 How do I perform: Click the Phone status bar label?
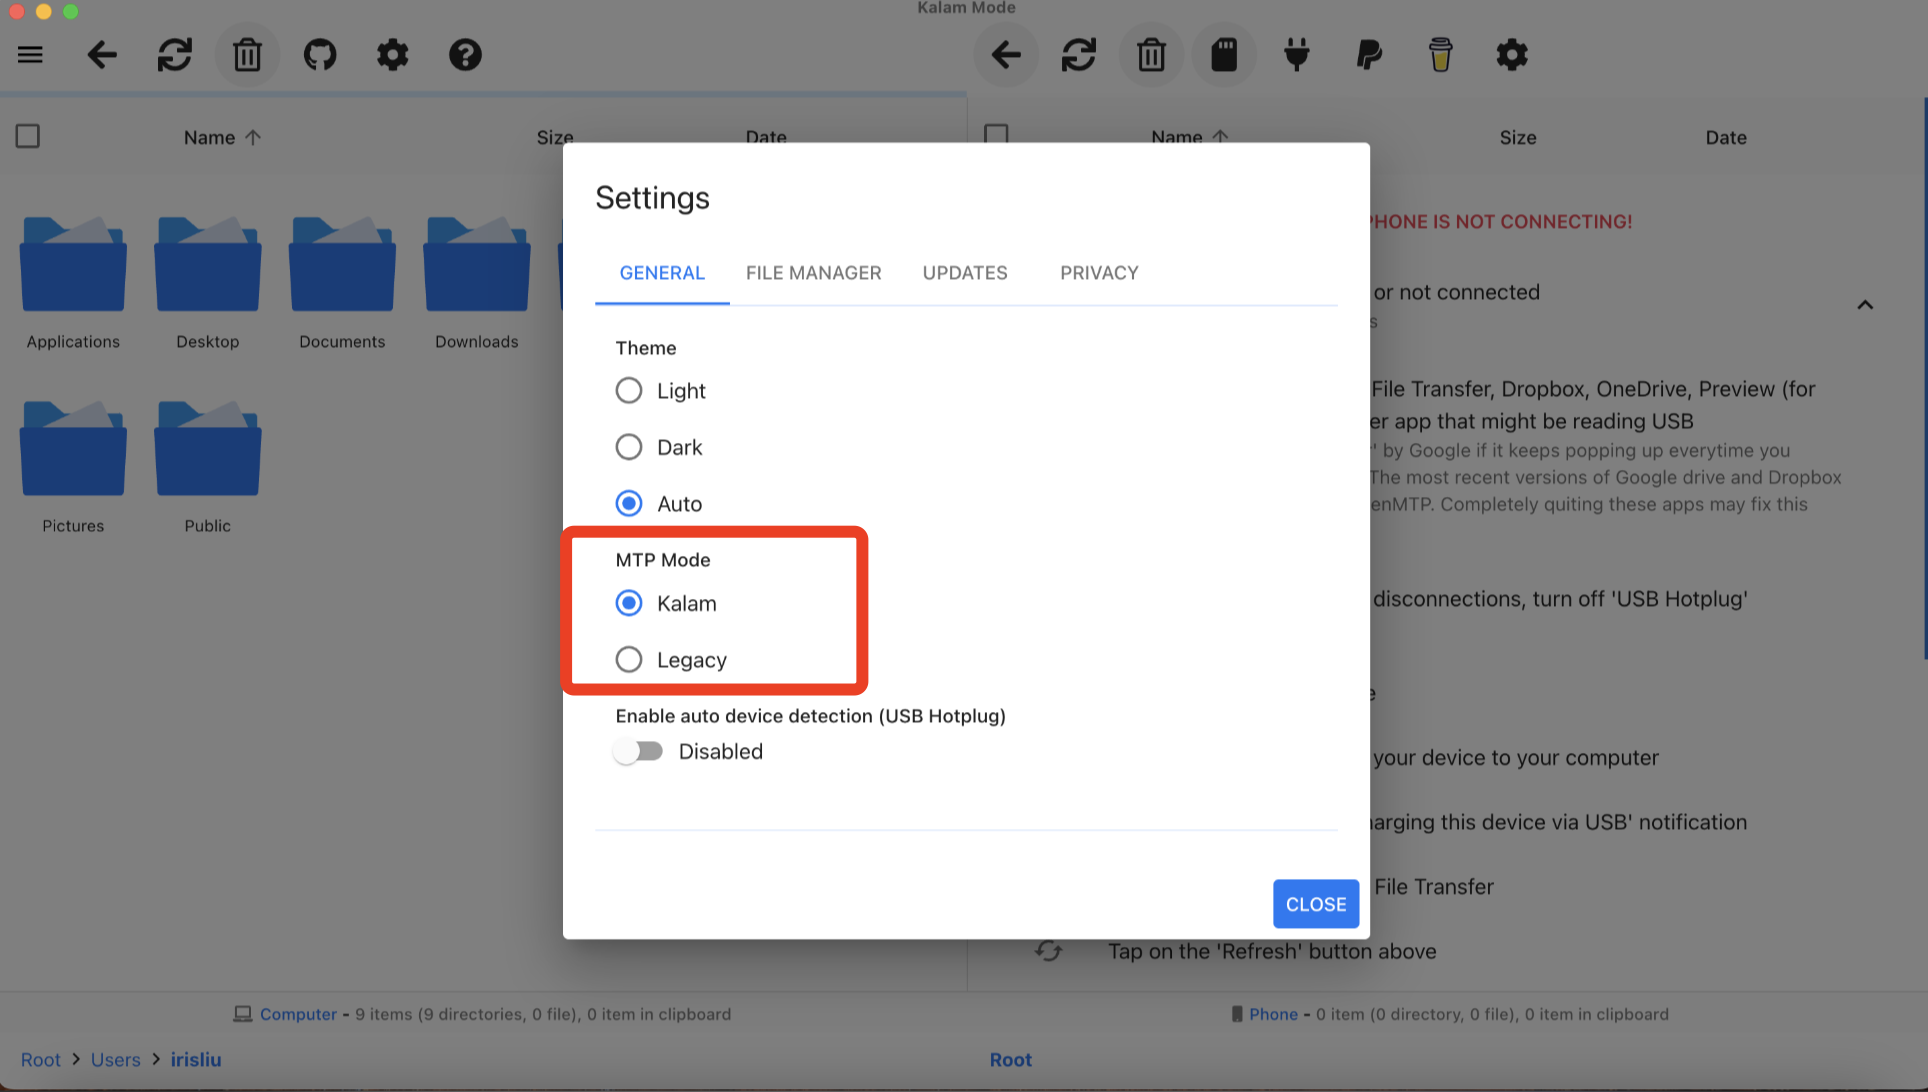[1273, 1014]
